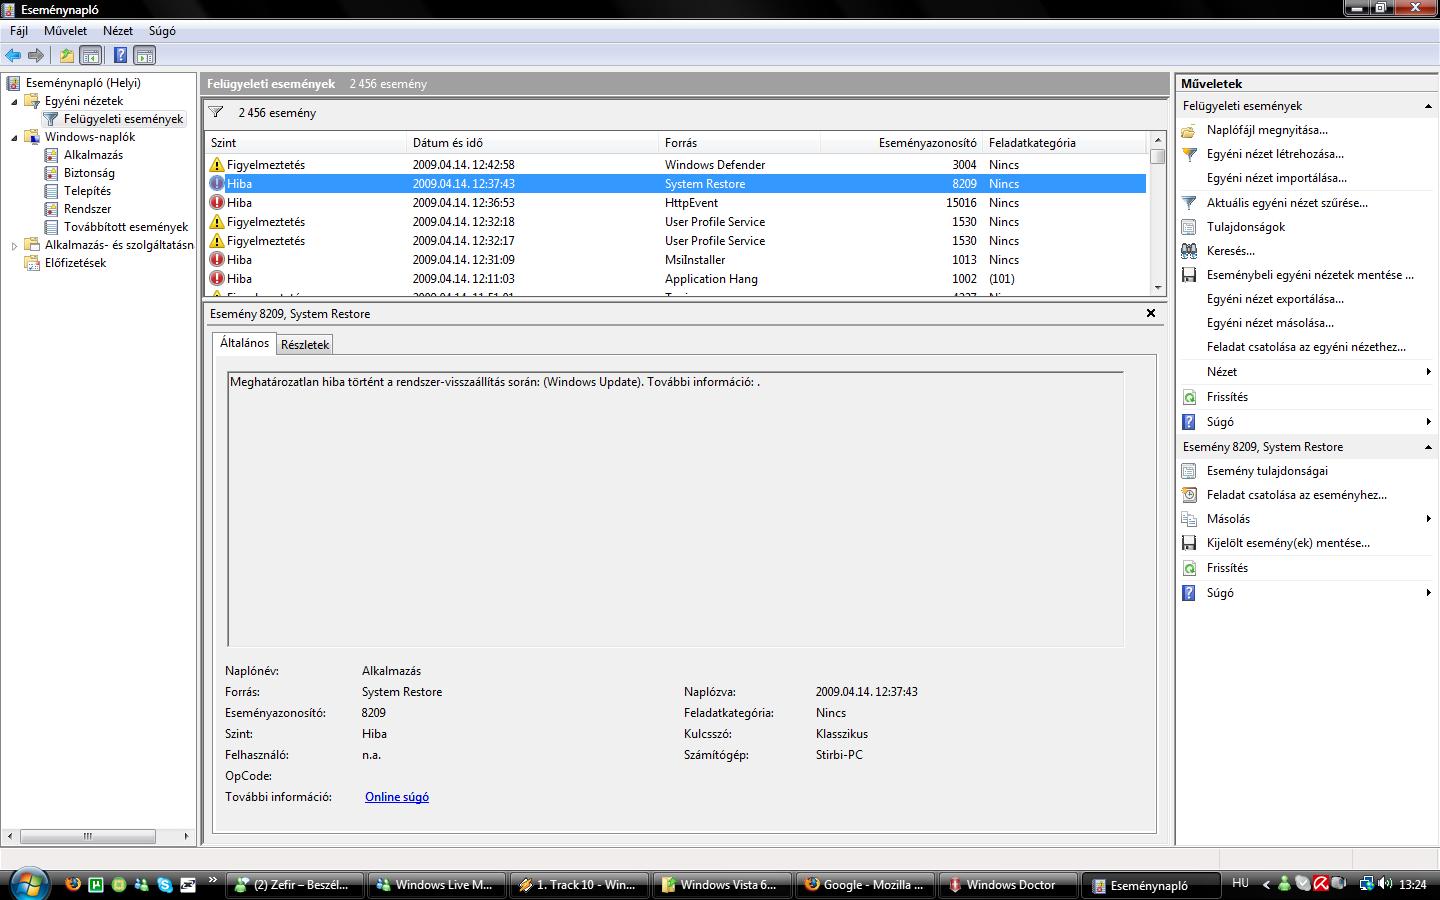This screenshot has width=1440, height=900.
Task: Open the Művelet menu
Action: pos(65,31)
